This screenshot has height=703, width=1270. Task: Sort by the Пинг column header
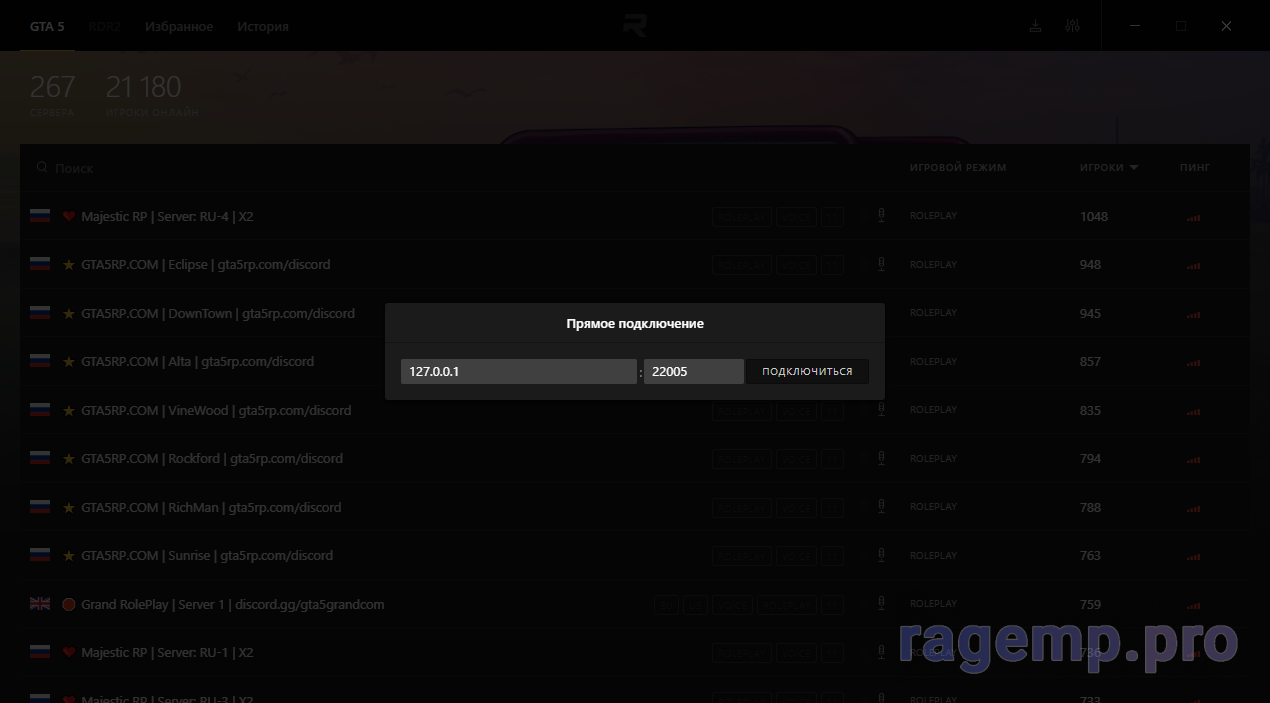tap(1195, 168)
